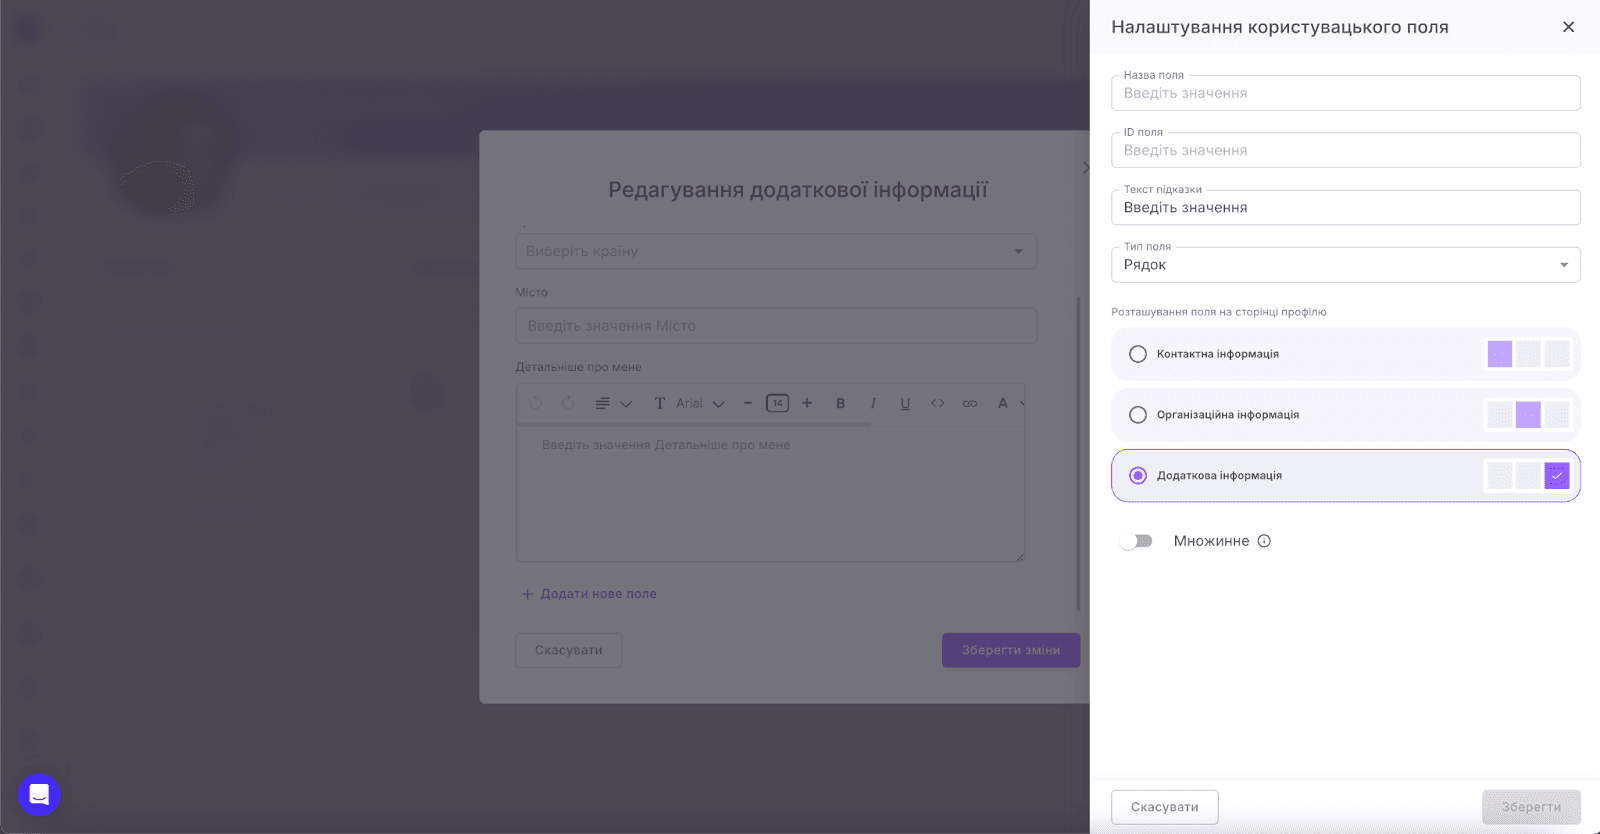
Task: Open the Виберіть країну dropdown
Action: click(x=776, y=251)
